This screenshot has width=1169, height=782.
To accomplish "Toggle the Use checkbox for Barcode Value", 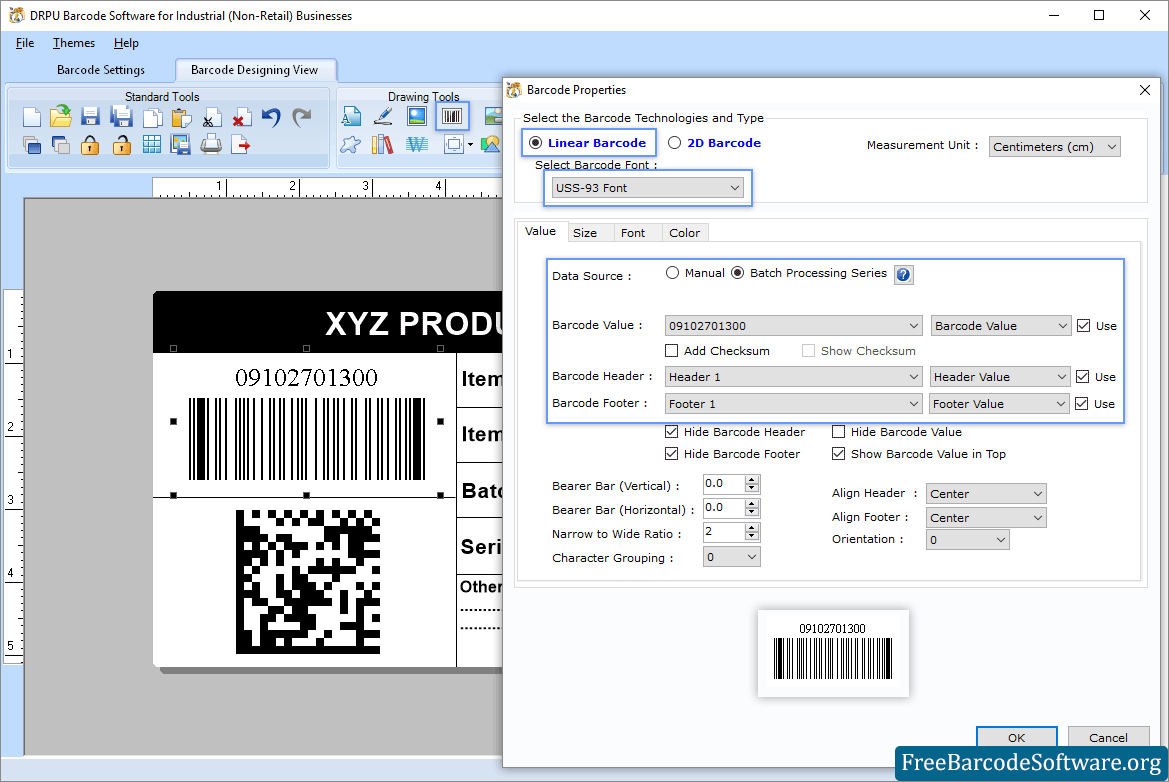I will pos(1083,326).
